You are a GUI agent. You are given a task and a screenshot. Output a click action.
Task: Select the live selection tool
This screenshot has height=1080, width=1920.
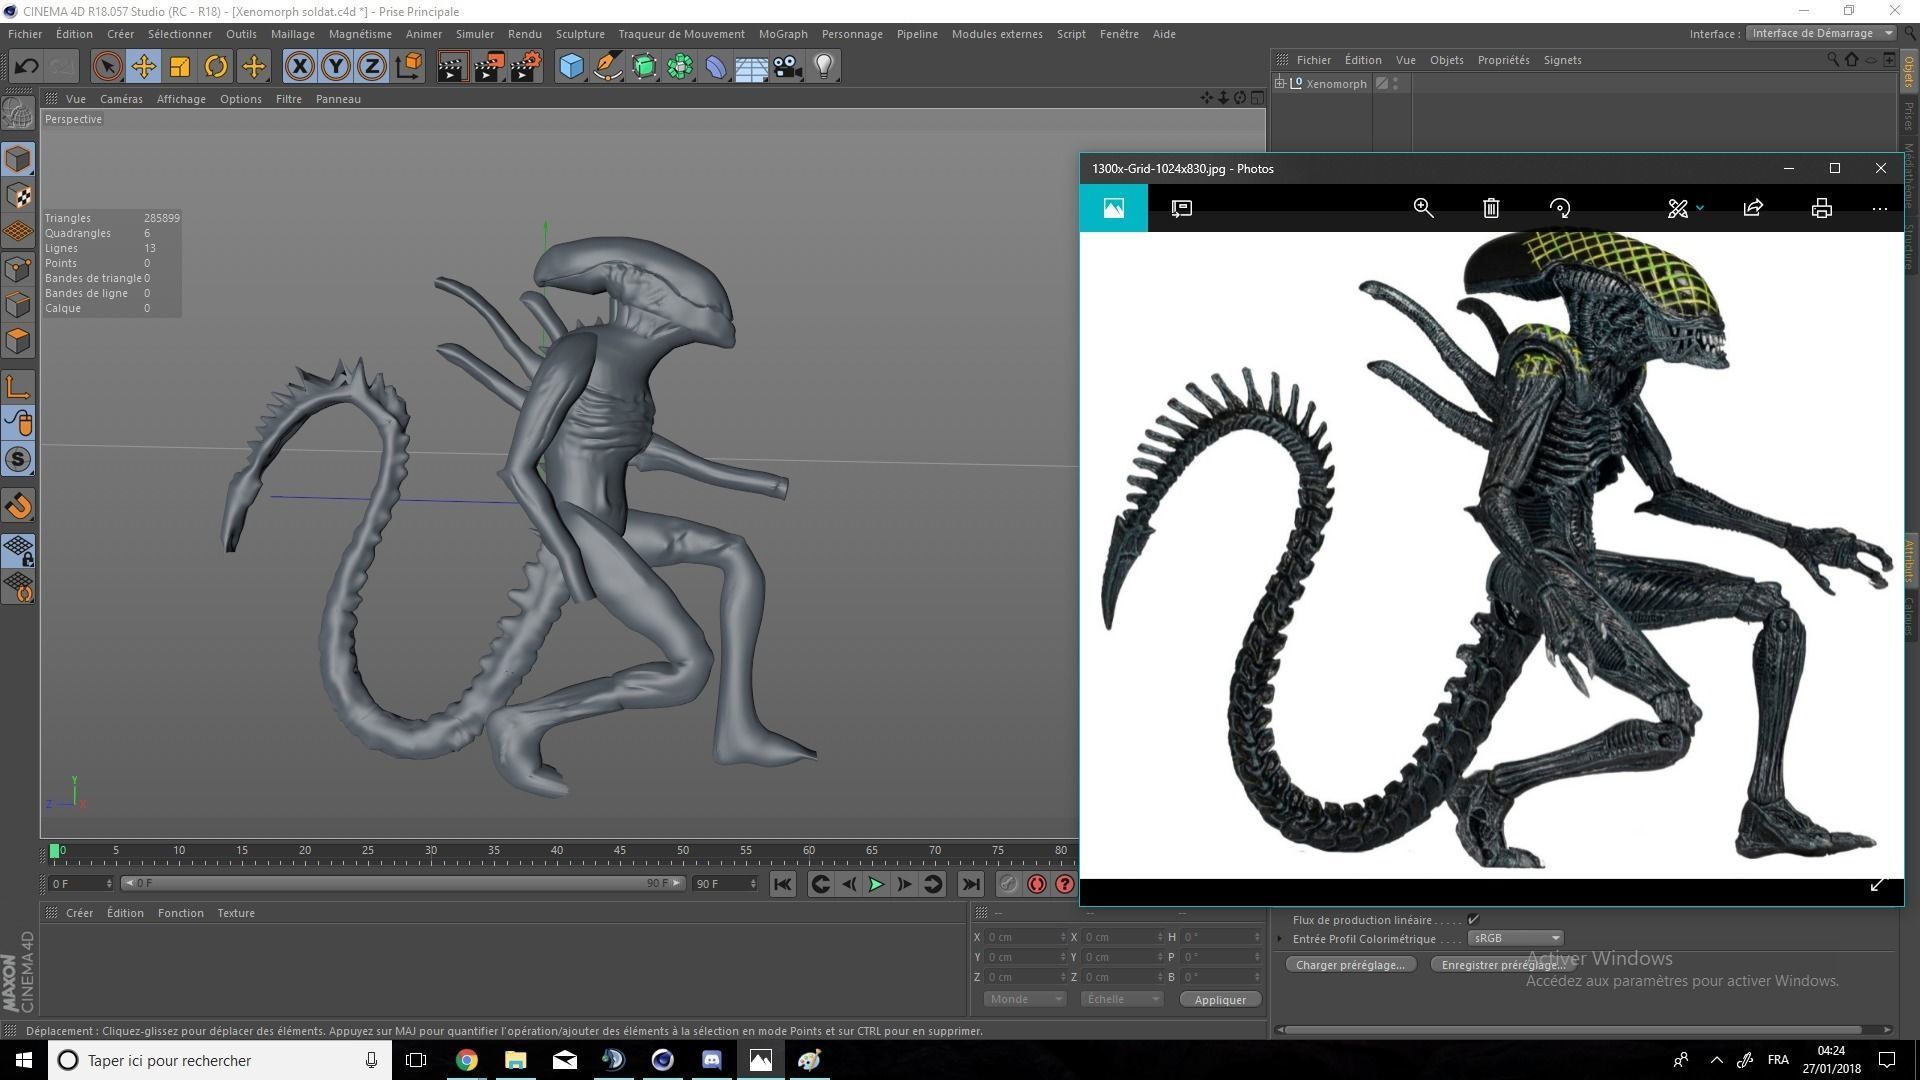(x=107, y=67)
